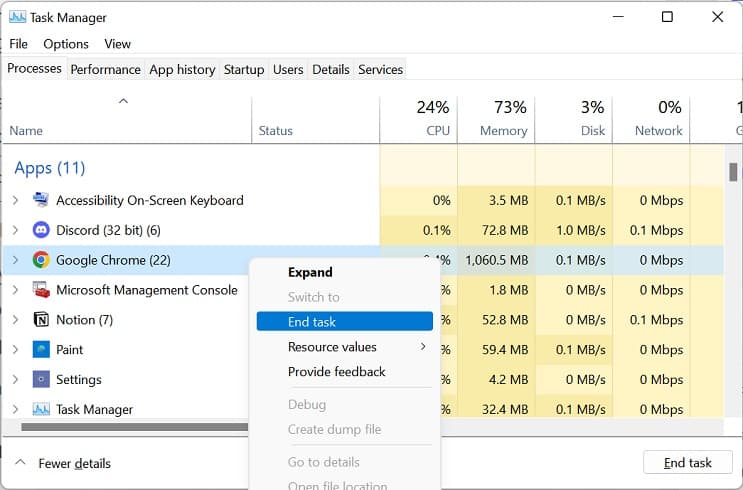The width and height of the screenshot is (743, 490).
Task: Choose End task in the context menu
Action: [x=344, y=321]
